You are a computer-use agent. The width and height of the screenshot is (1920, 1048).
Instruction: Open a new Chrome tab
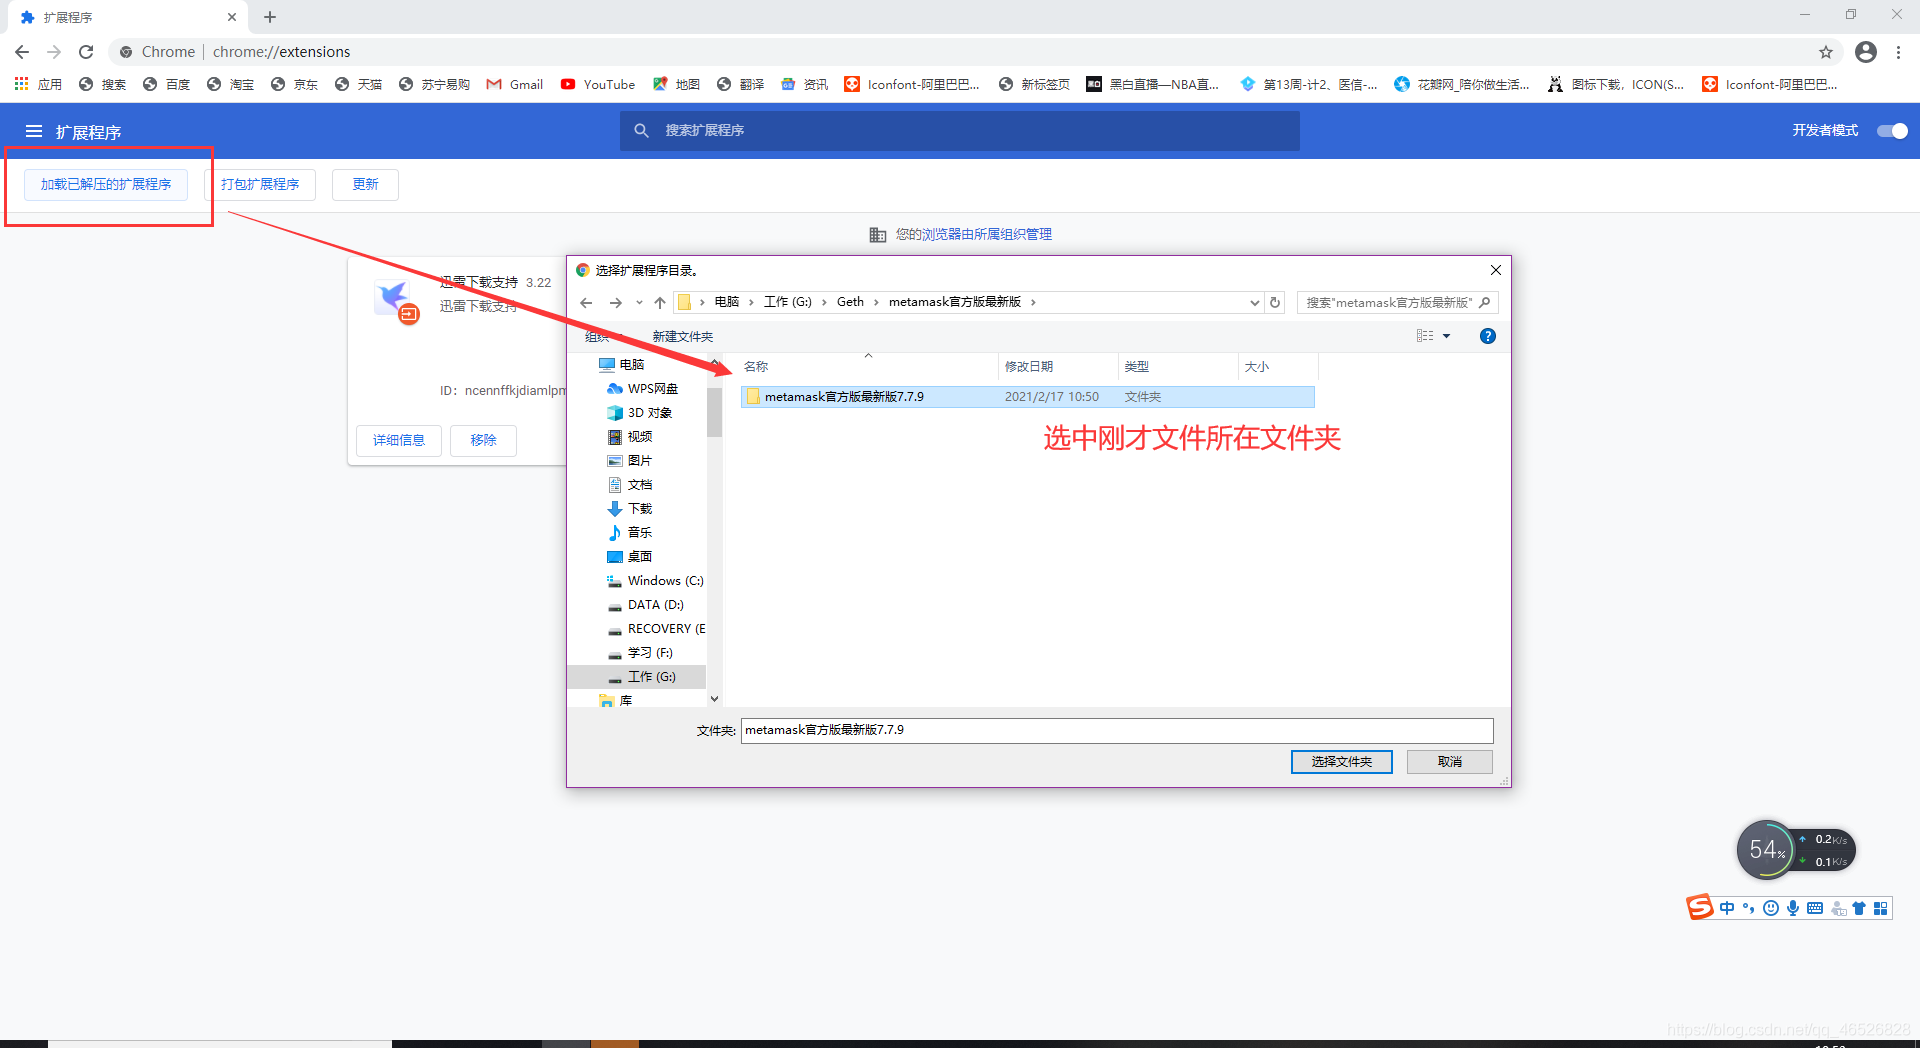point(270,17)
